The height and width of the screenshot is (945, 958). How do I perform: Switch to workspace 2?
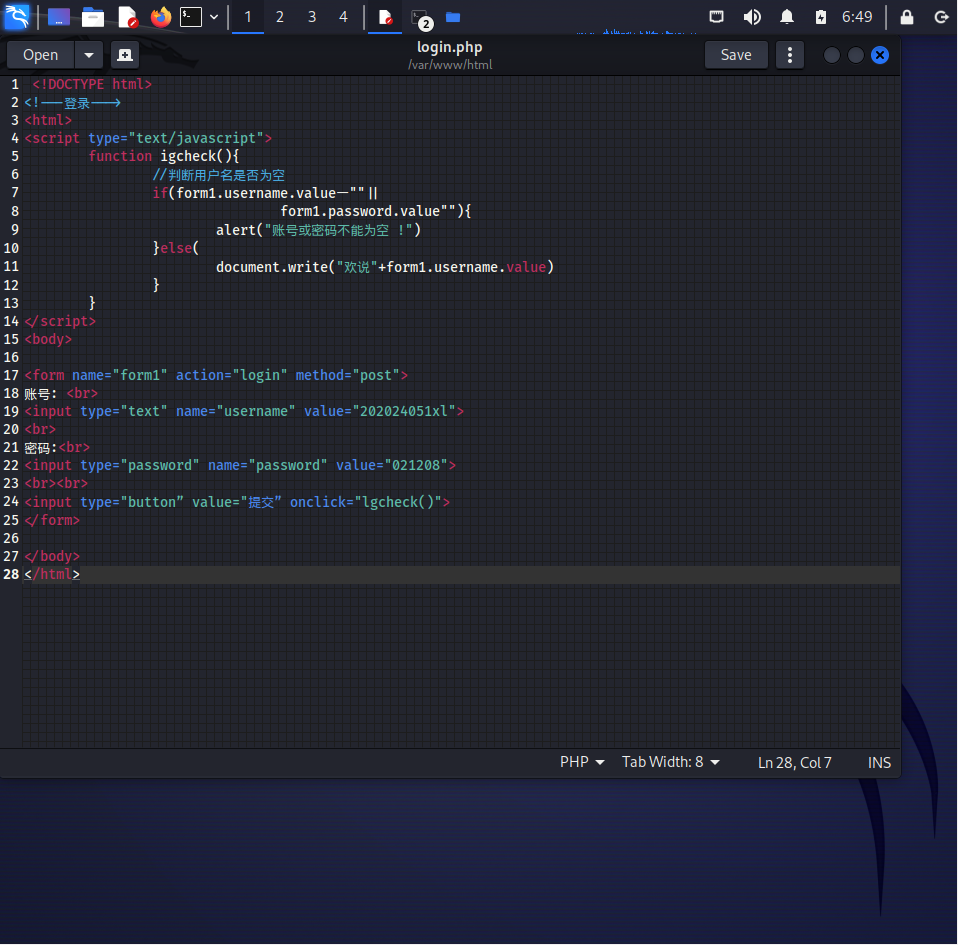279,17
